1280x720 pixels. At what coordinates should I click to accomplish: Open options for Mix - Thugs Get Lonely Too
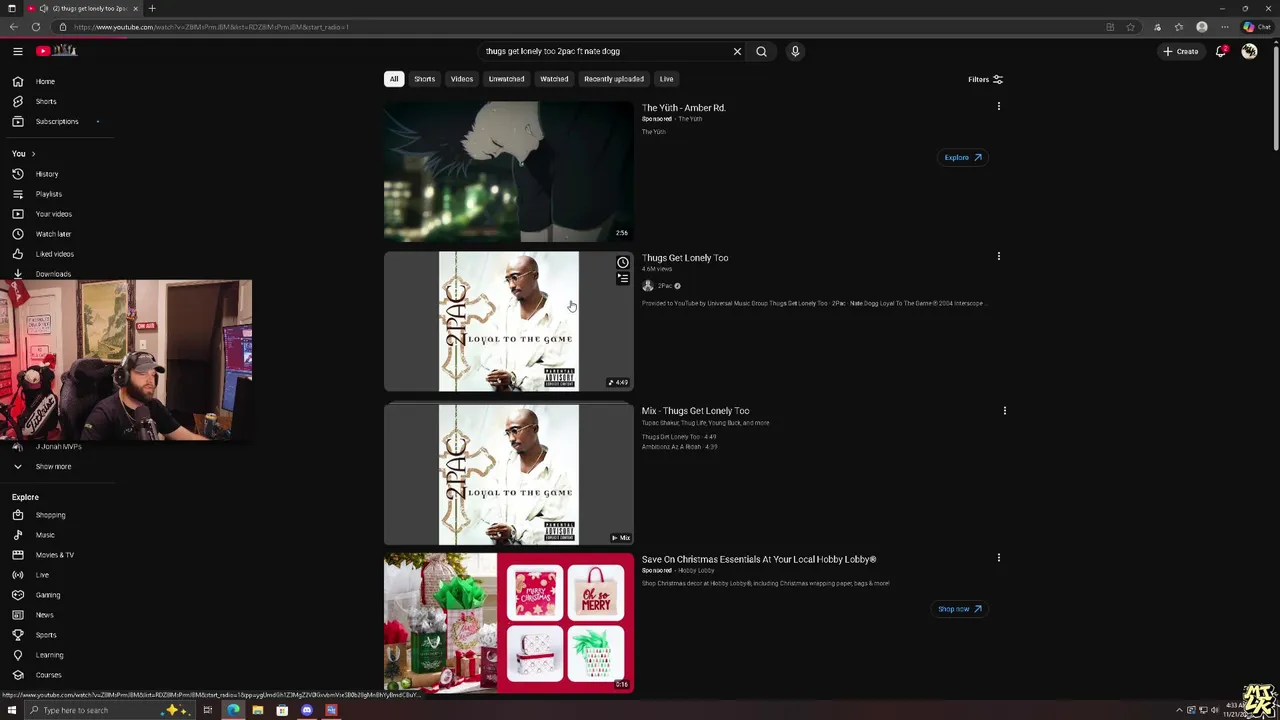click(x=1004, y=410)
